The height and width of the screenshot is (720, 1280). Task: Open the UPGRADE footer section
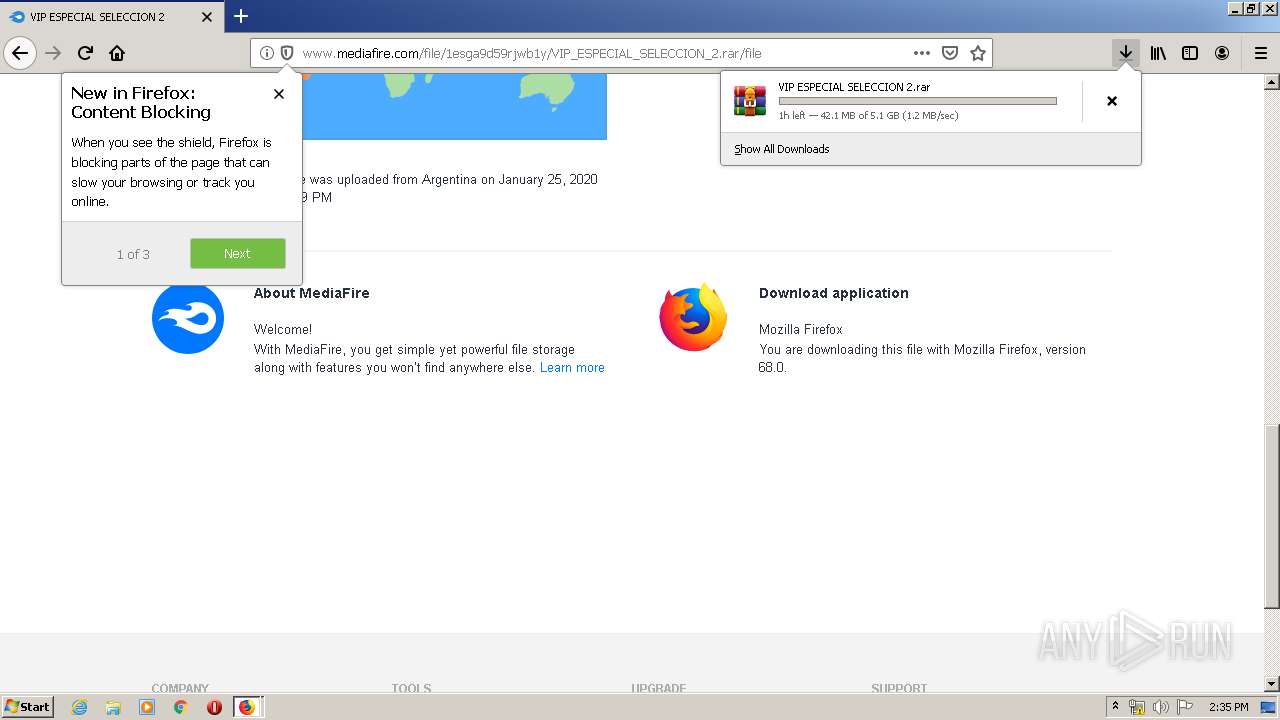[658, 688]
